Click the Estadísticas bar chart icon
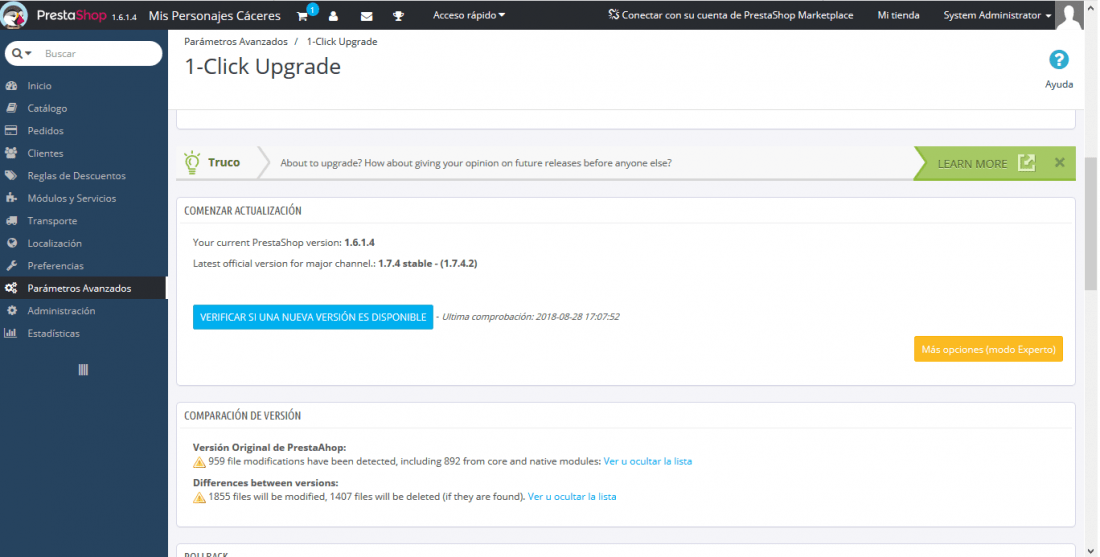The image size is (1100, 557). pyautogui.click(x=11, y=333)
